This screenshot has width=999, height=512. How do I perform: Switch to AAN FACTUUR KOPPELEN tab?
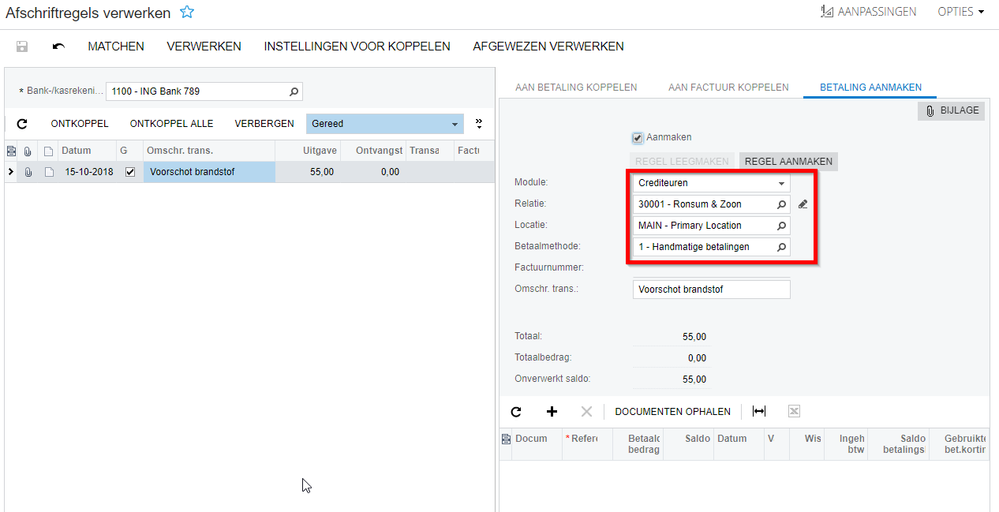tap(728, 87)
